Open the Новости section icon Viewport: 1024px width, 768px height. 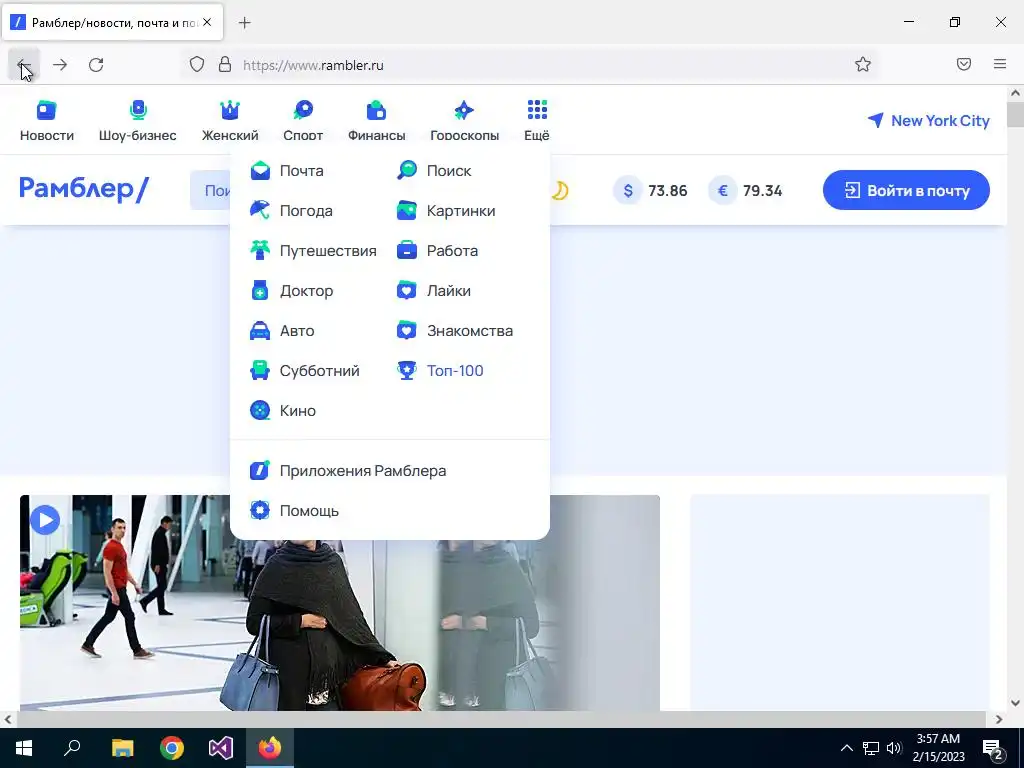pos(46,110)
